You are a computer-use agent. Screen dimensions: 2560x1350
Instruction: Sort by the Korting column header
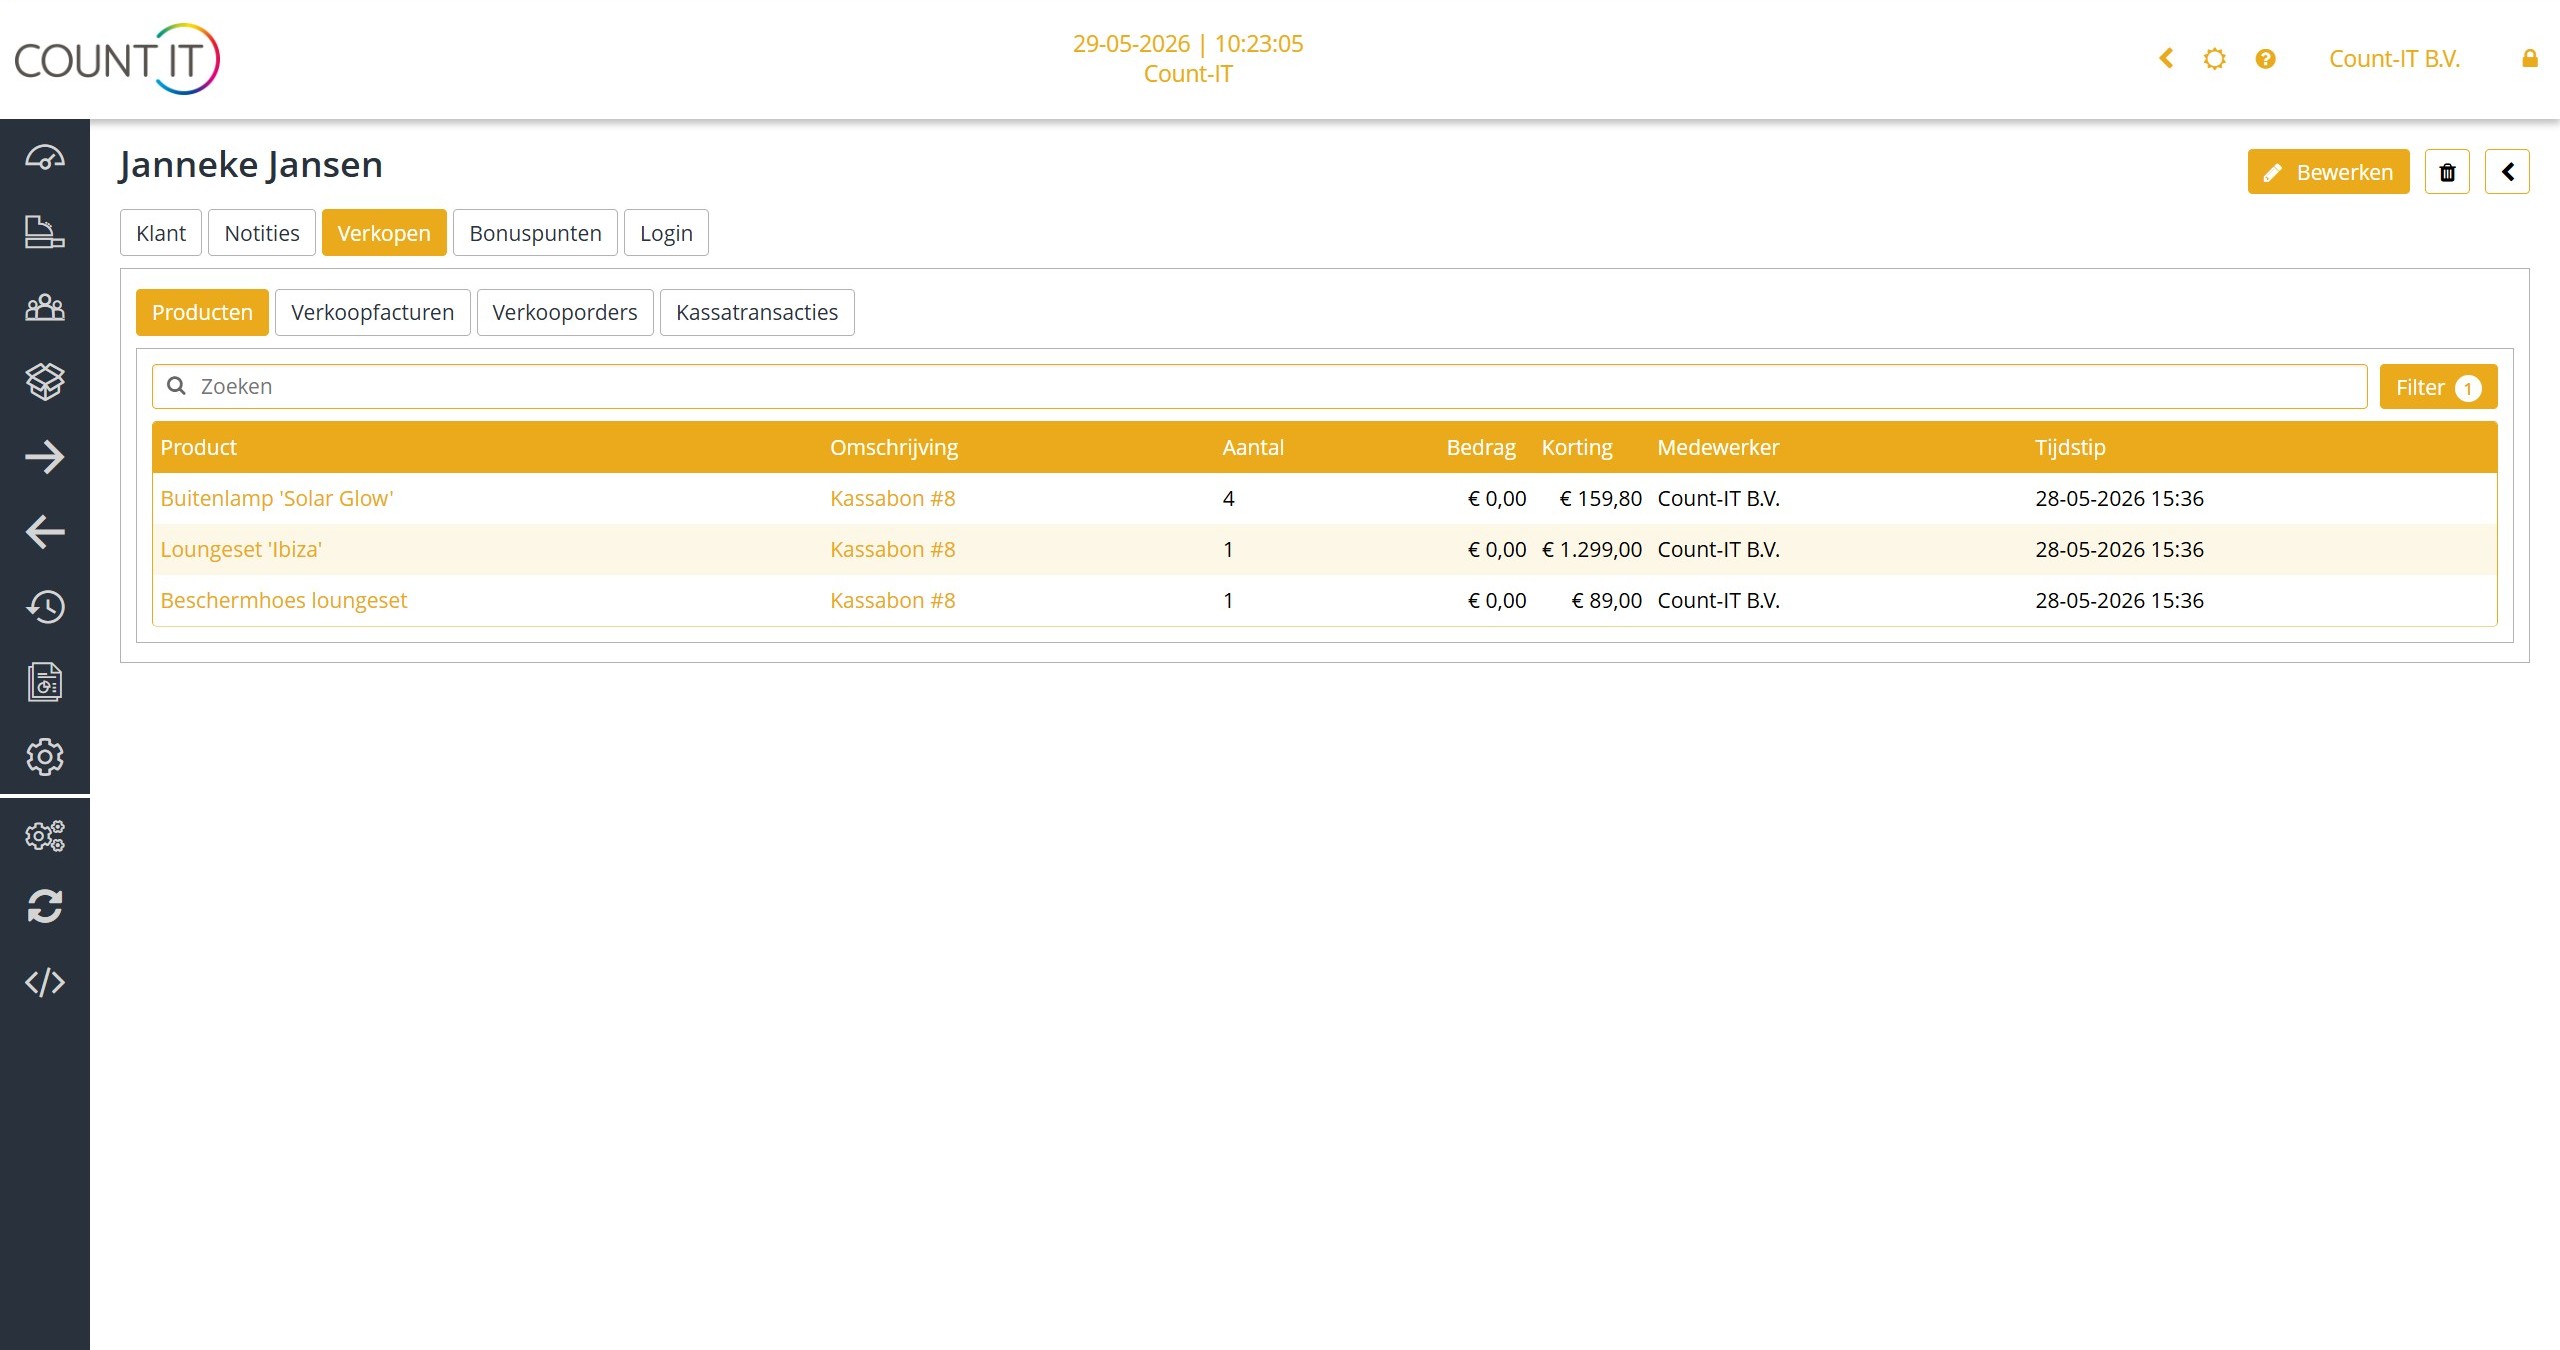point(1576,447)
